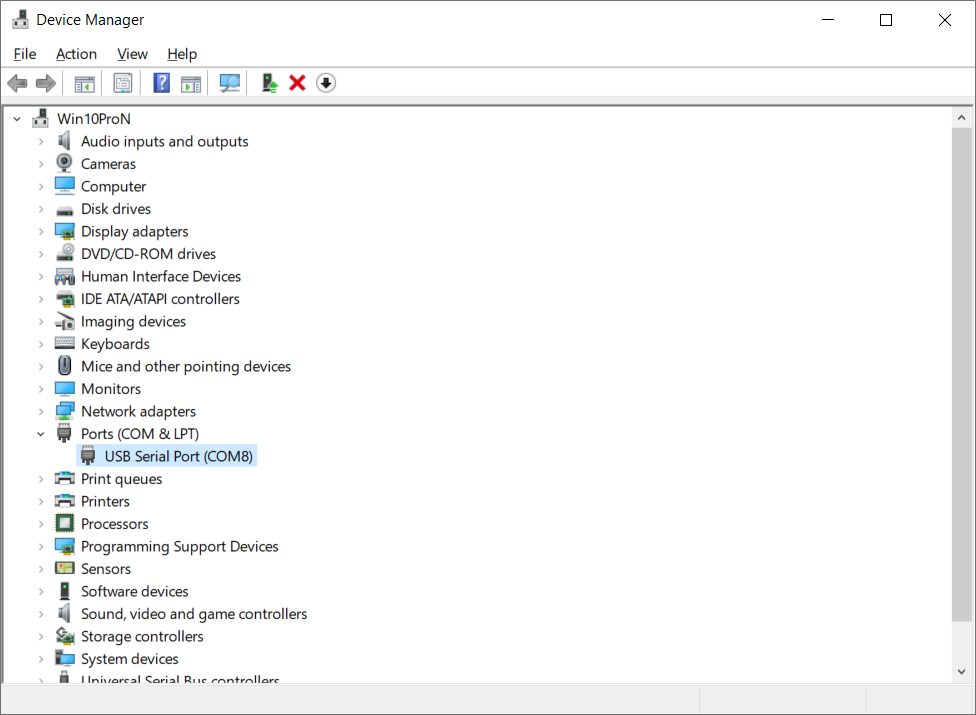Open the Properties toolbar icon
This screenshot has width=976, height=715.
point(123,83)
